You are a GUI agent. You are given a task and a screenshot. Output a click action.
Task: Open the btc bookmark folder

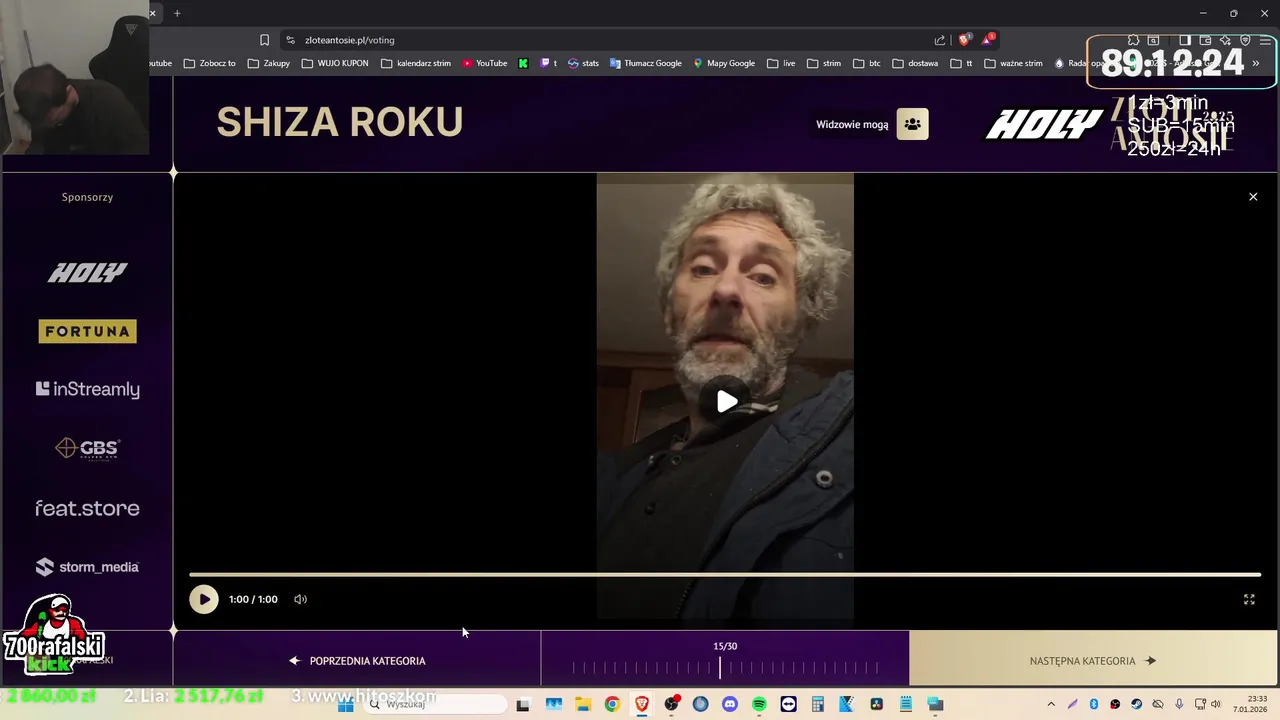867,63
